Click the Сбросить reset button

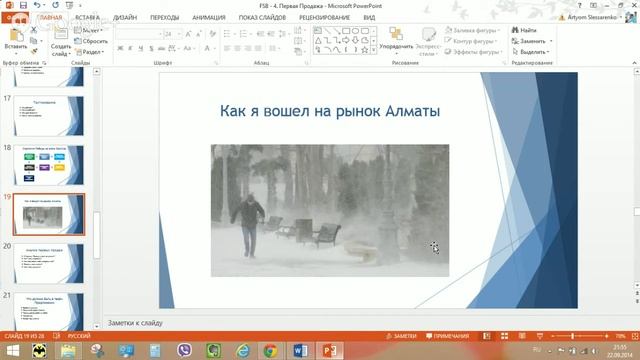(x=91, y=41)
